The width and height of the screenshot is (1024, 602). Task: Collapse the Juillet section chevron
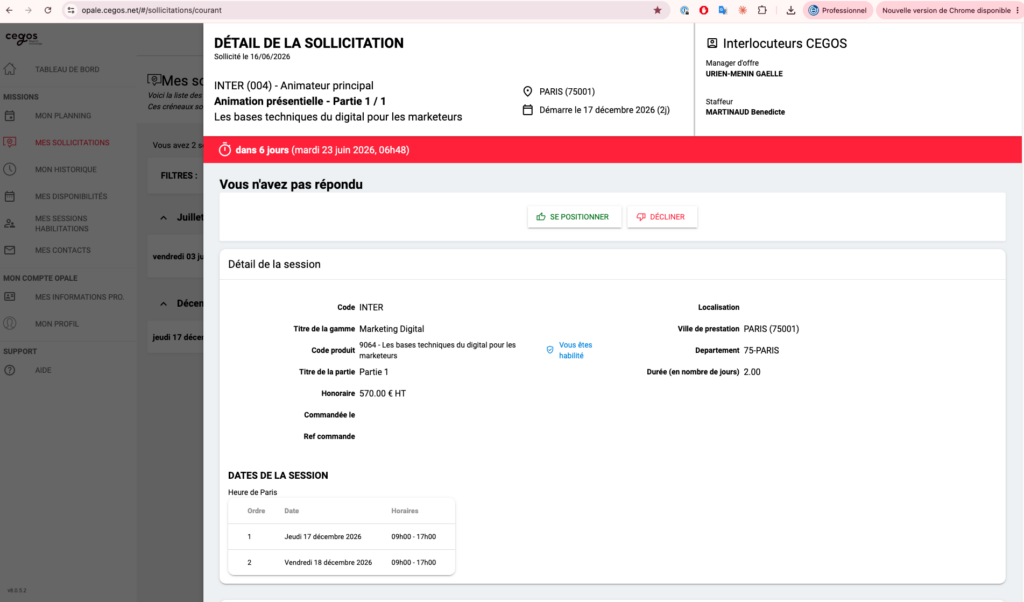[x=164, y=217]
